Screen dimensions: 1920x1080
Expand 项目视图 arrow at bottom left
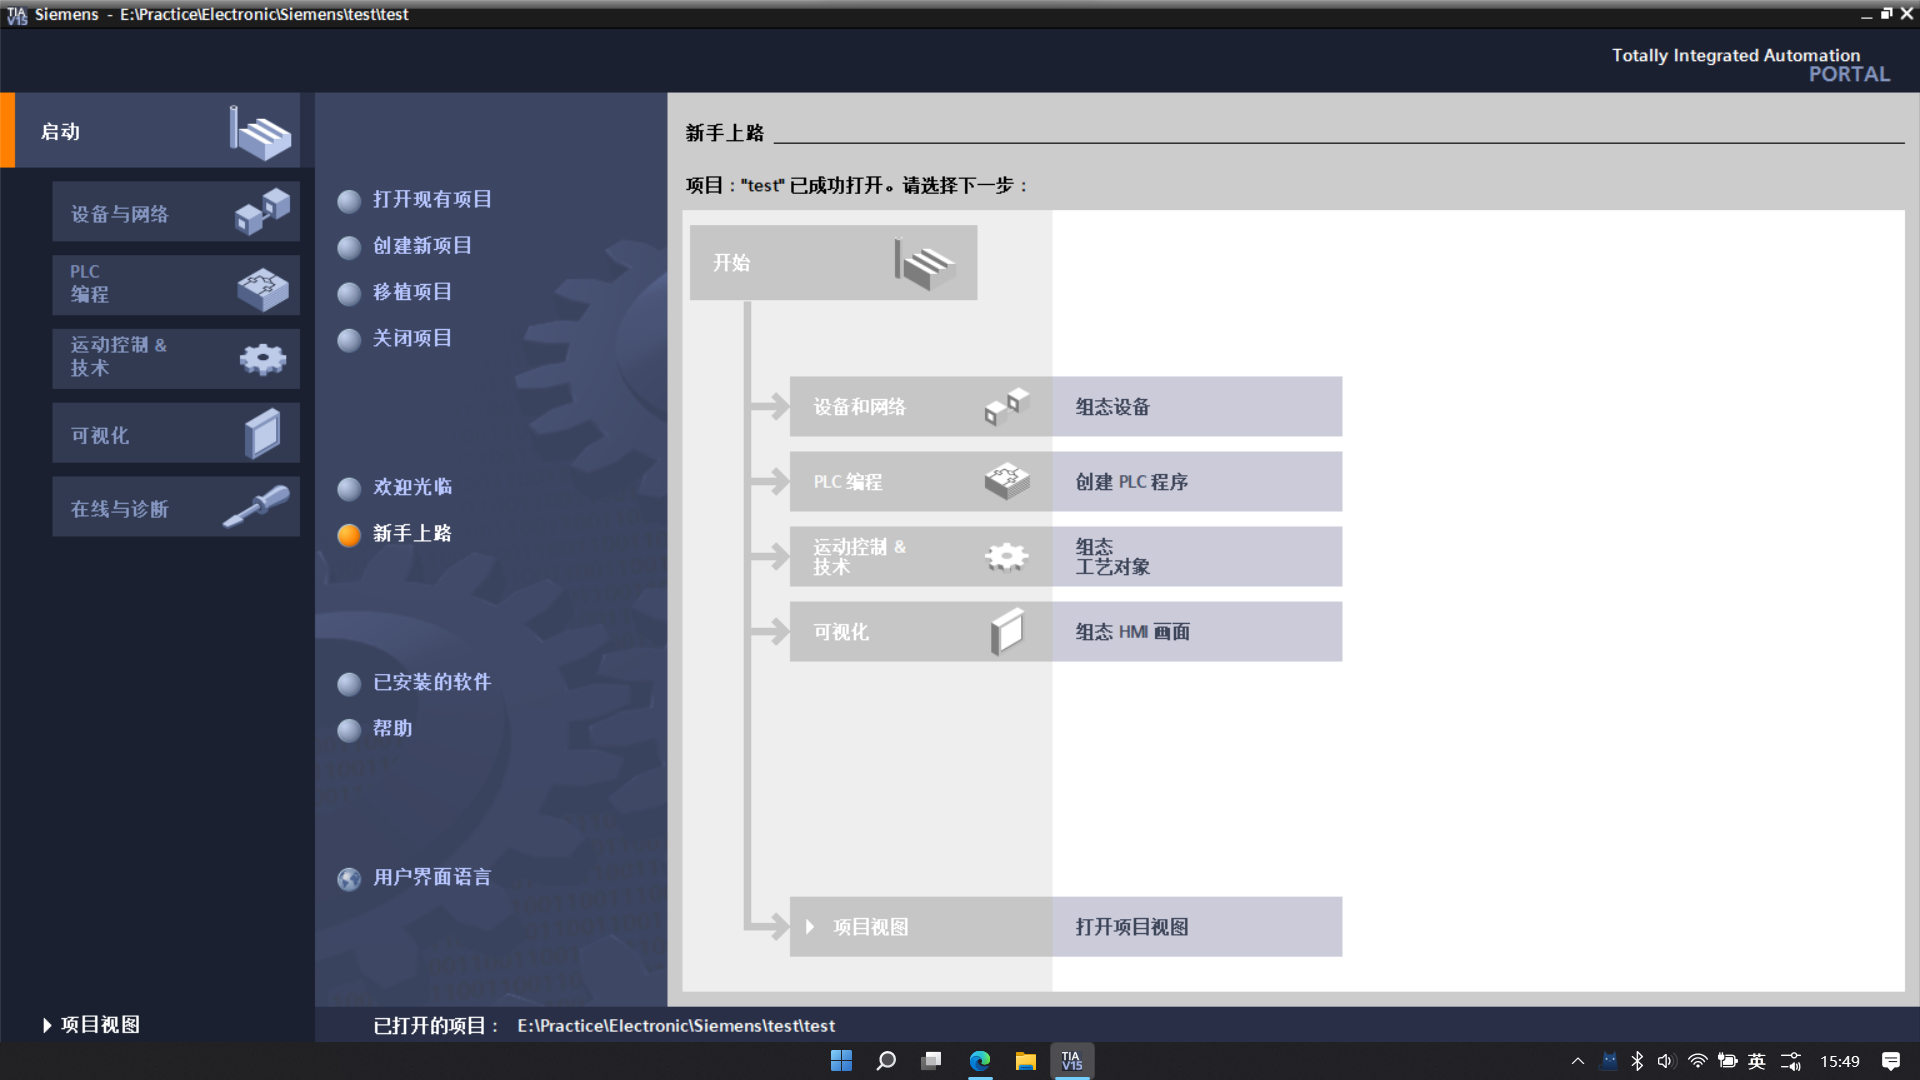point(47,1025)
